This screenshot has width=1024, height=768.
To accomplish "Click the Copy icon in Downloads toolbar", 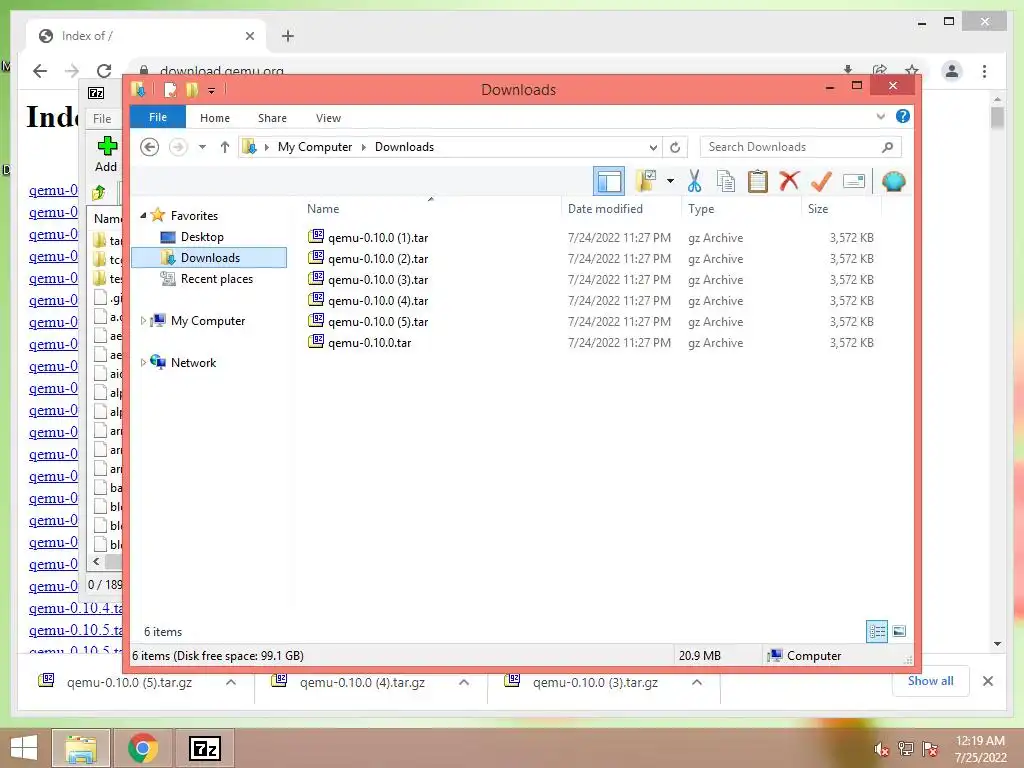I will pos(726,181).
